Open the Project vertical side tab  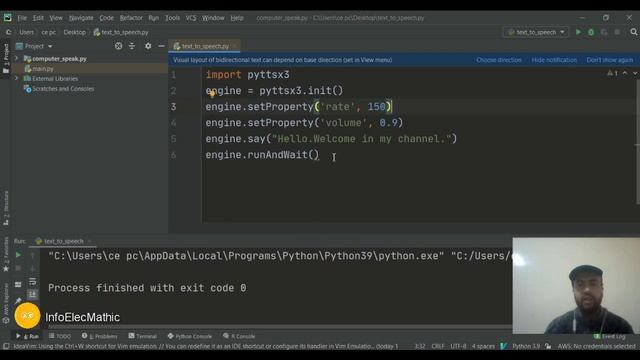pos(6,58)
